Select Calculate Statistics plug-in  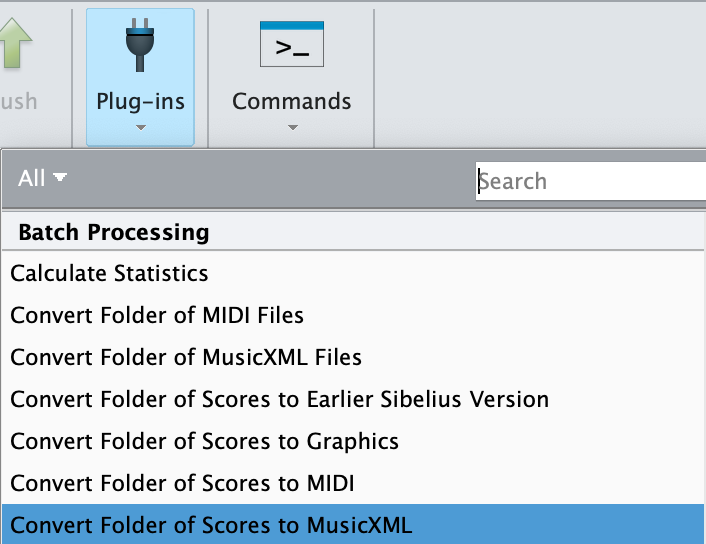click(x=353, y=273)
